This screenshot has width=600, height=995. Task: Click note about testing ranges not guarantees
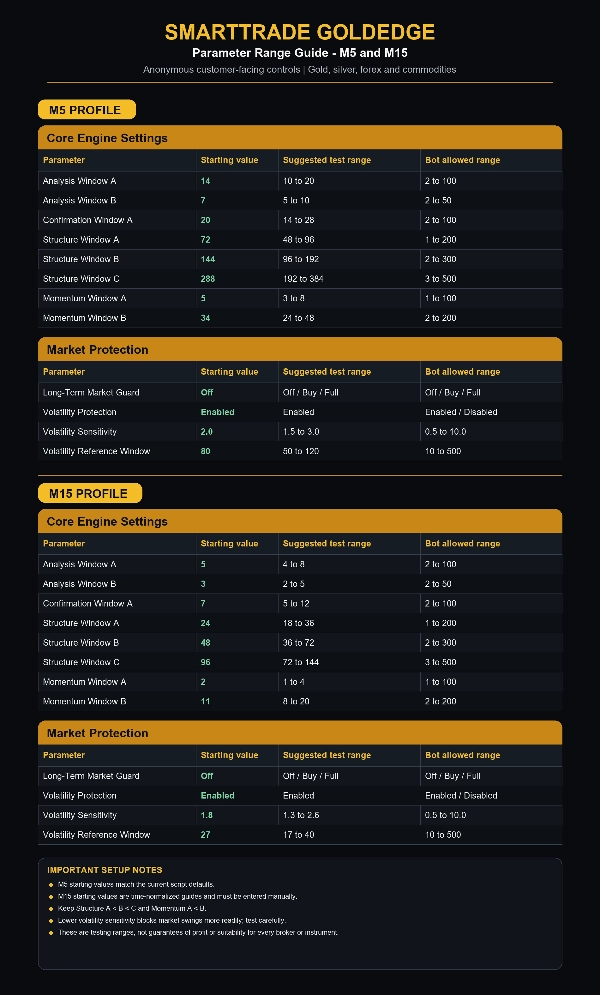(198, 933)
